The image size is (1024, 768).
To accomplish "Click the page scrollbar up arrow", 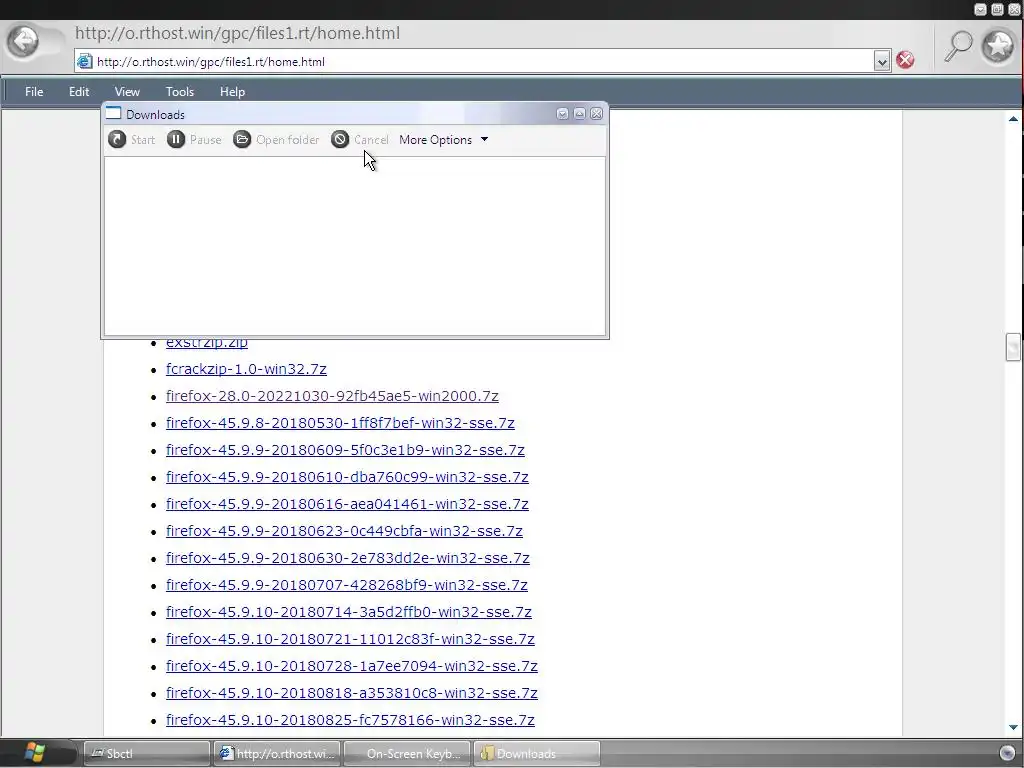I will [1013, 119].
